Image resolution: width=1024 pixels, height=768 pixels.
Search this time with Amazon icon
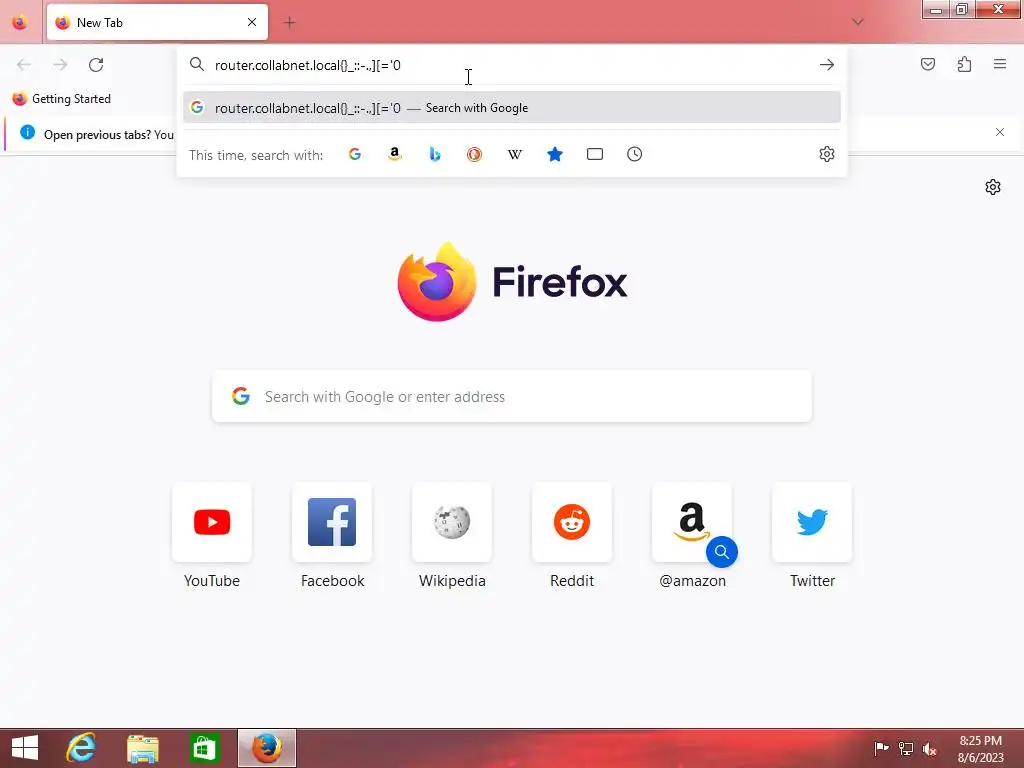coord(394,154)
